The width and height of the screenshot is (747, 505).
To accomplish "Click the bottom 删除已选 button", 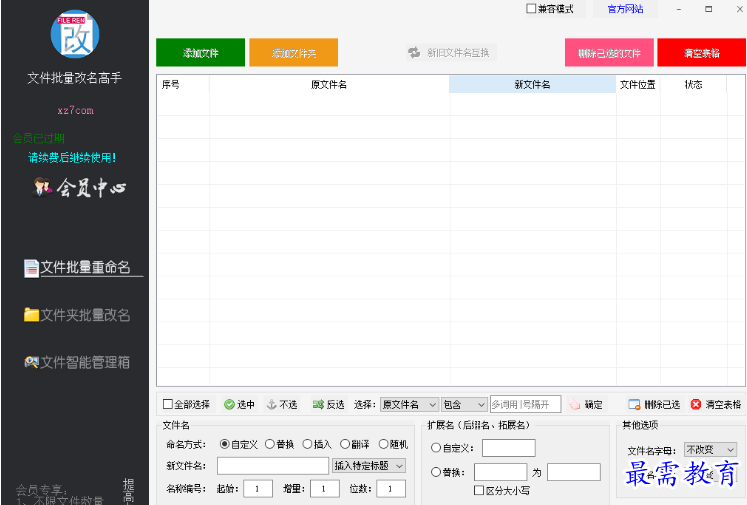I will tap(655, 404).
